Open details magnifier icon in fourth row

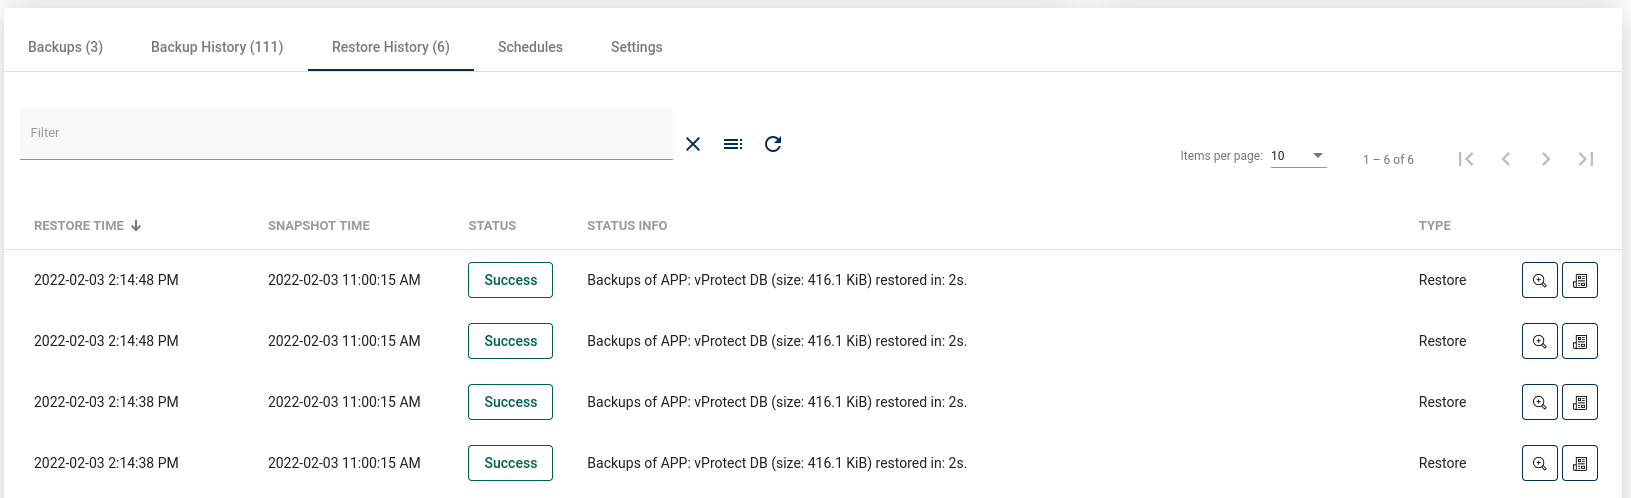click(1539, 463)
